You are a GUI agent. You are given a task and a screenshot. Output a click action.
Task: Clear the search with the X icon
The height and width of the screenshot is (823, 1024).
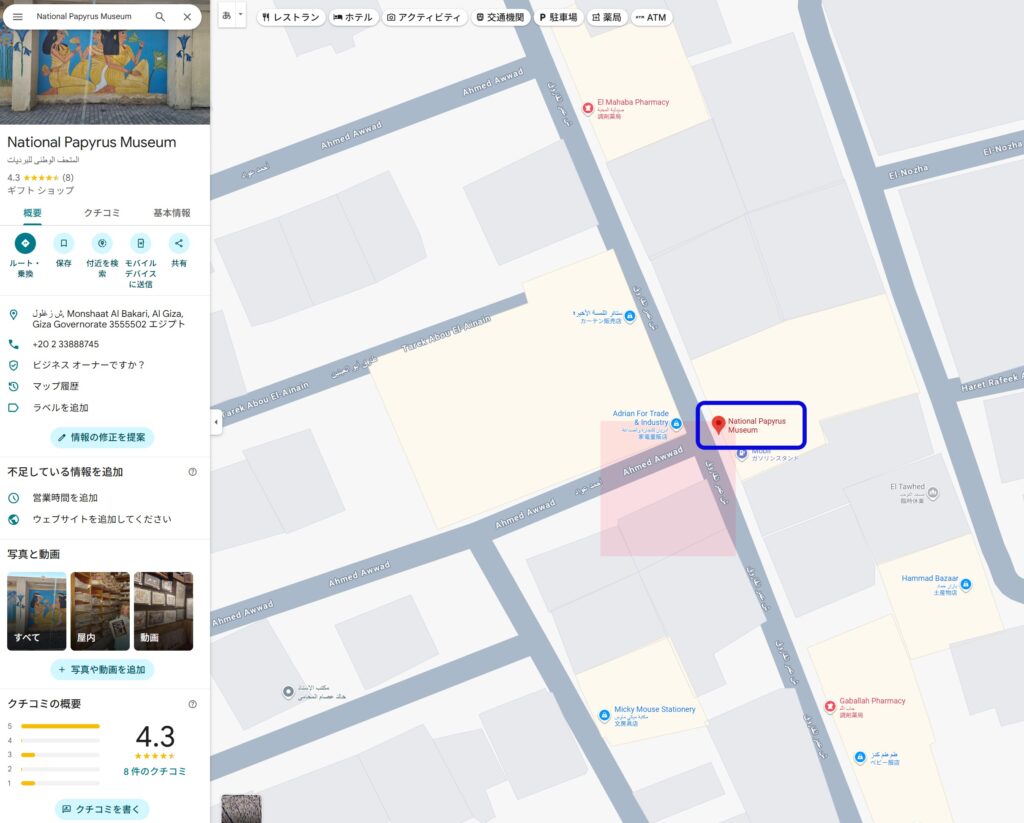(x=187, y=17)
